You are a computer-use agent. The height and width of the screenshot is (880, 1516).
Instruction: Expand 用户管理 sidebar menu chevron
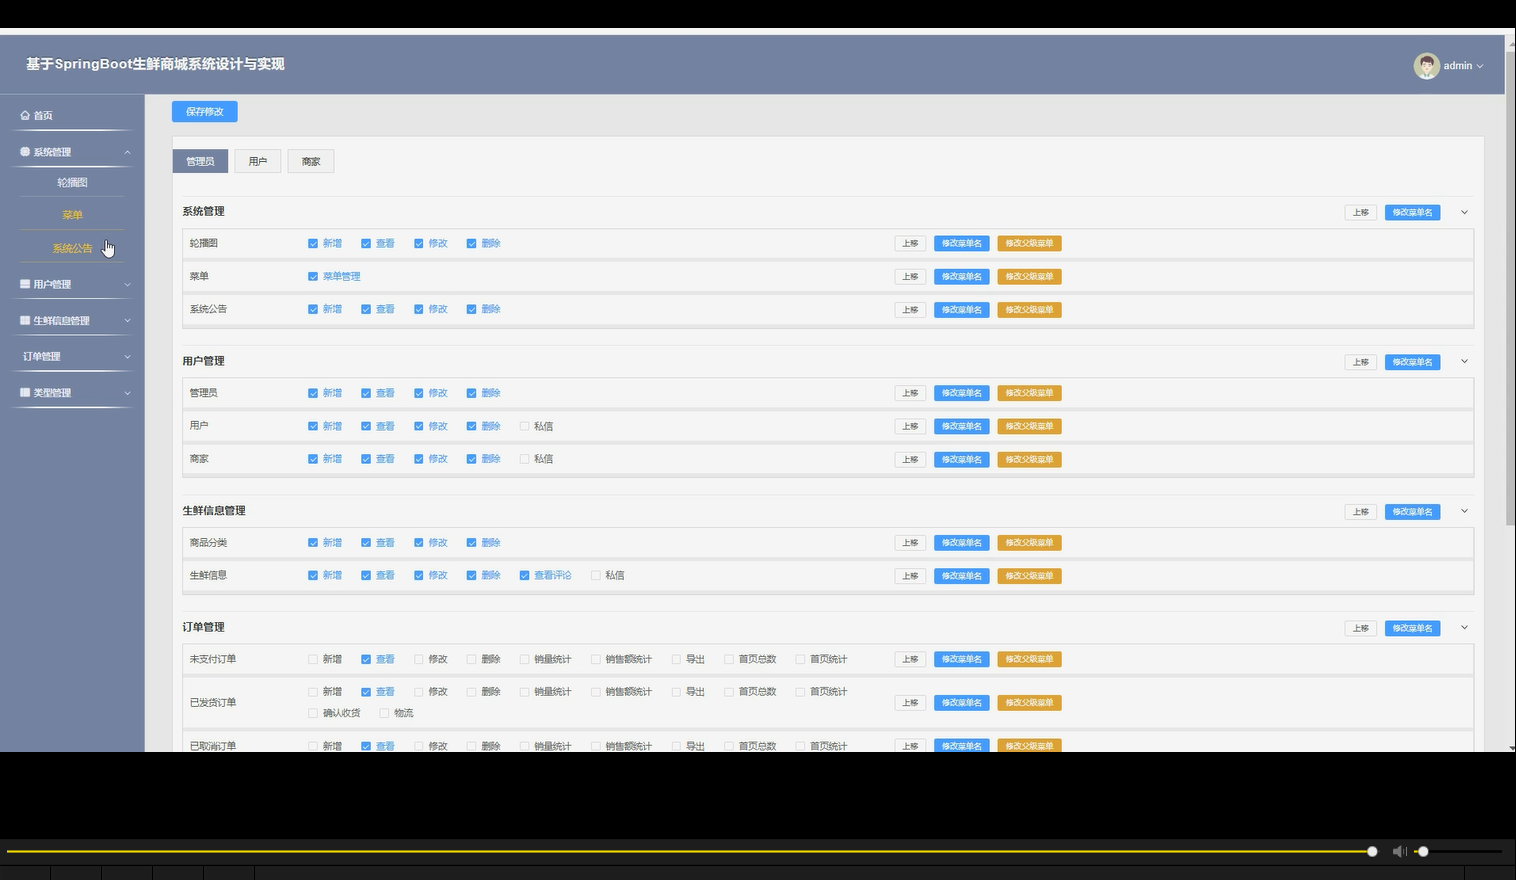coord(127,284)
